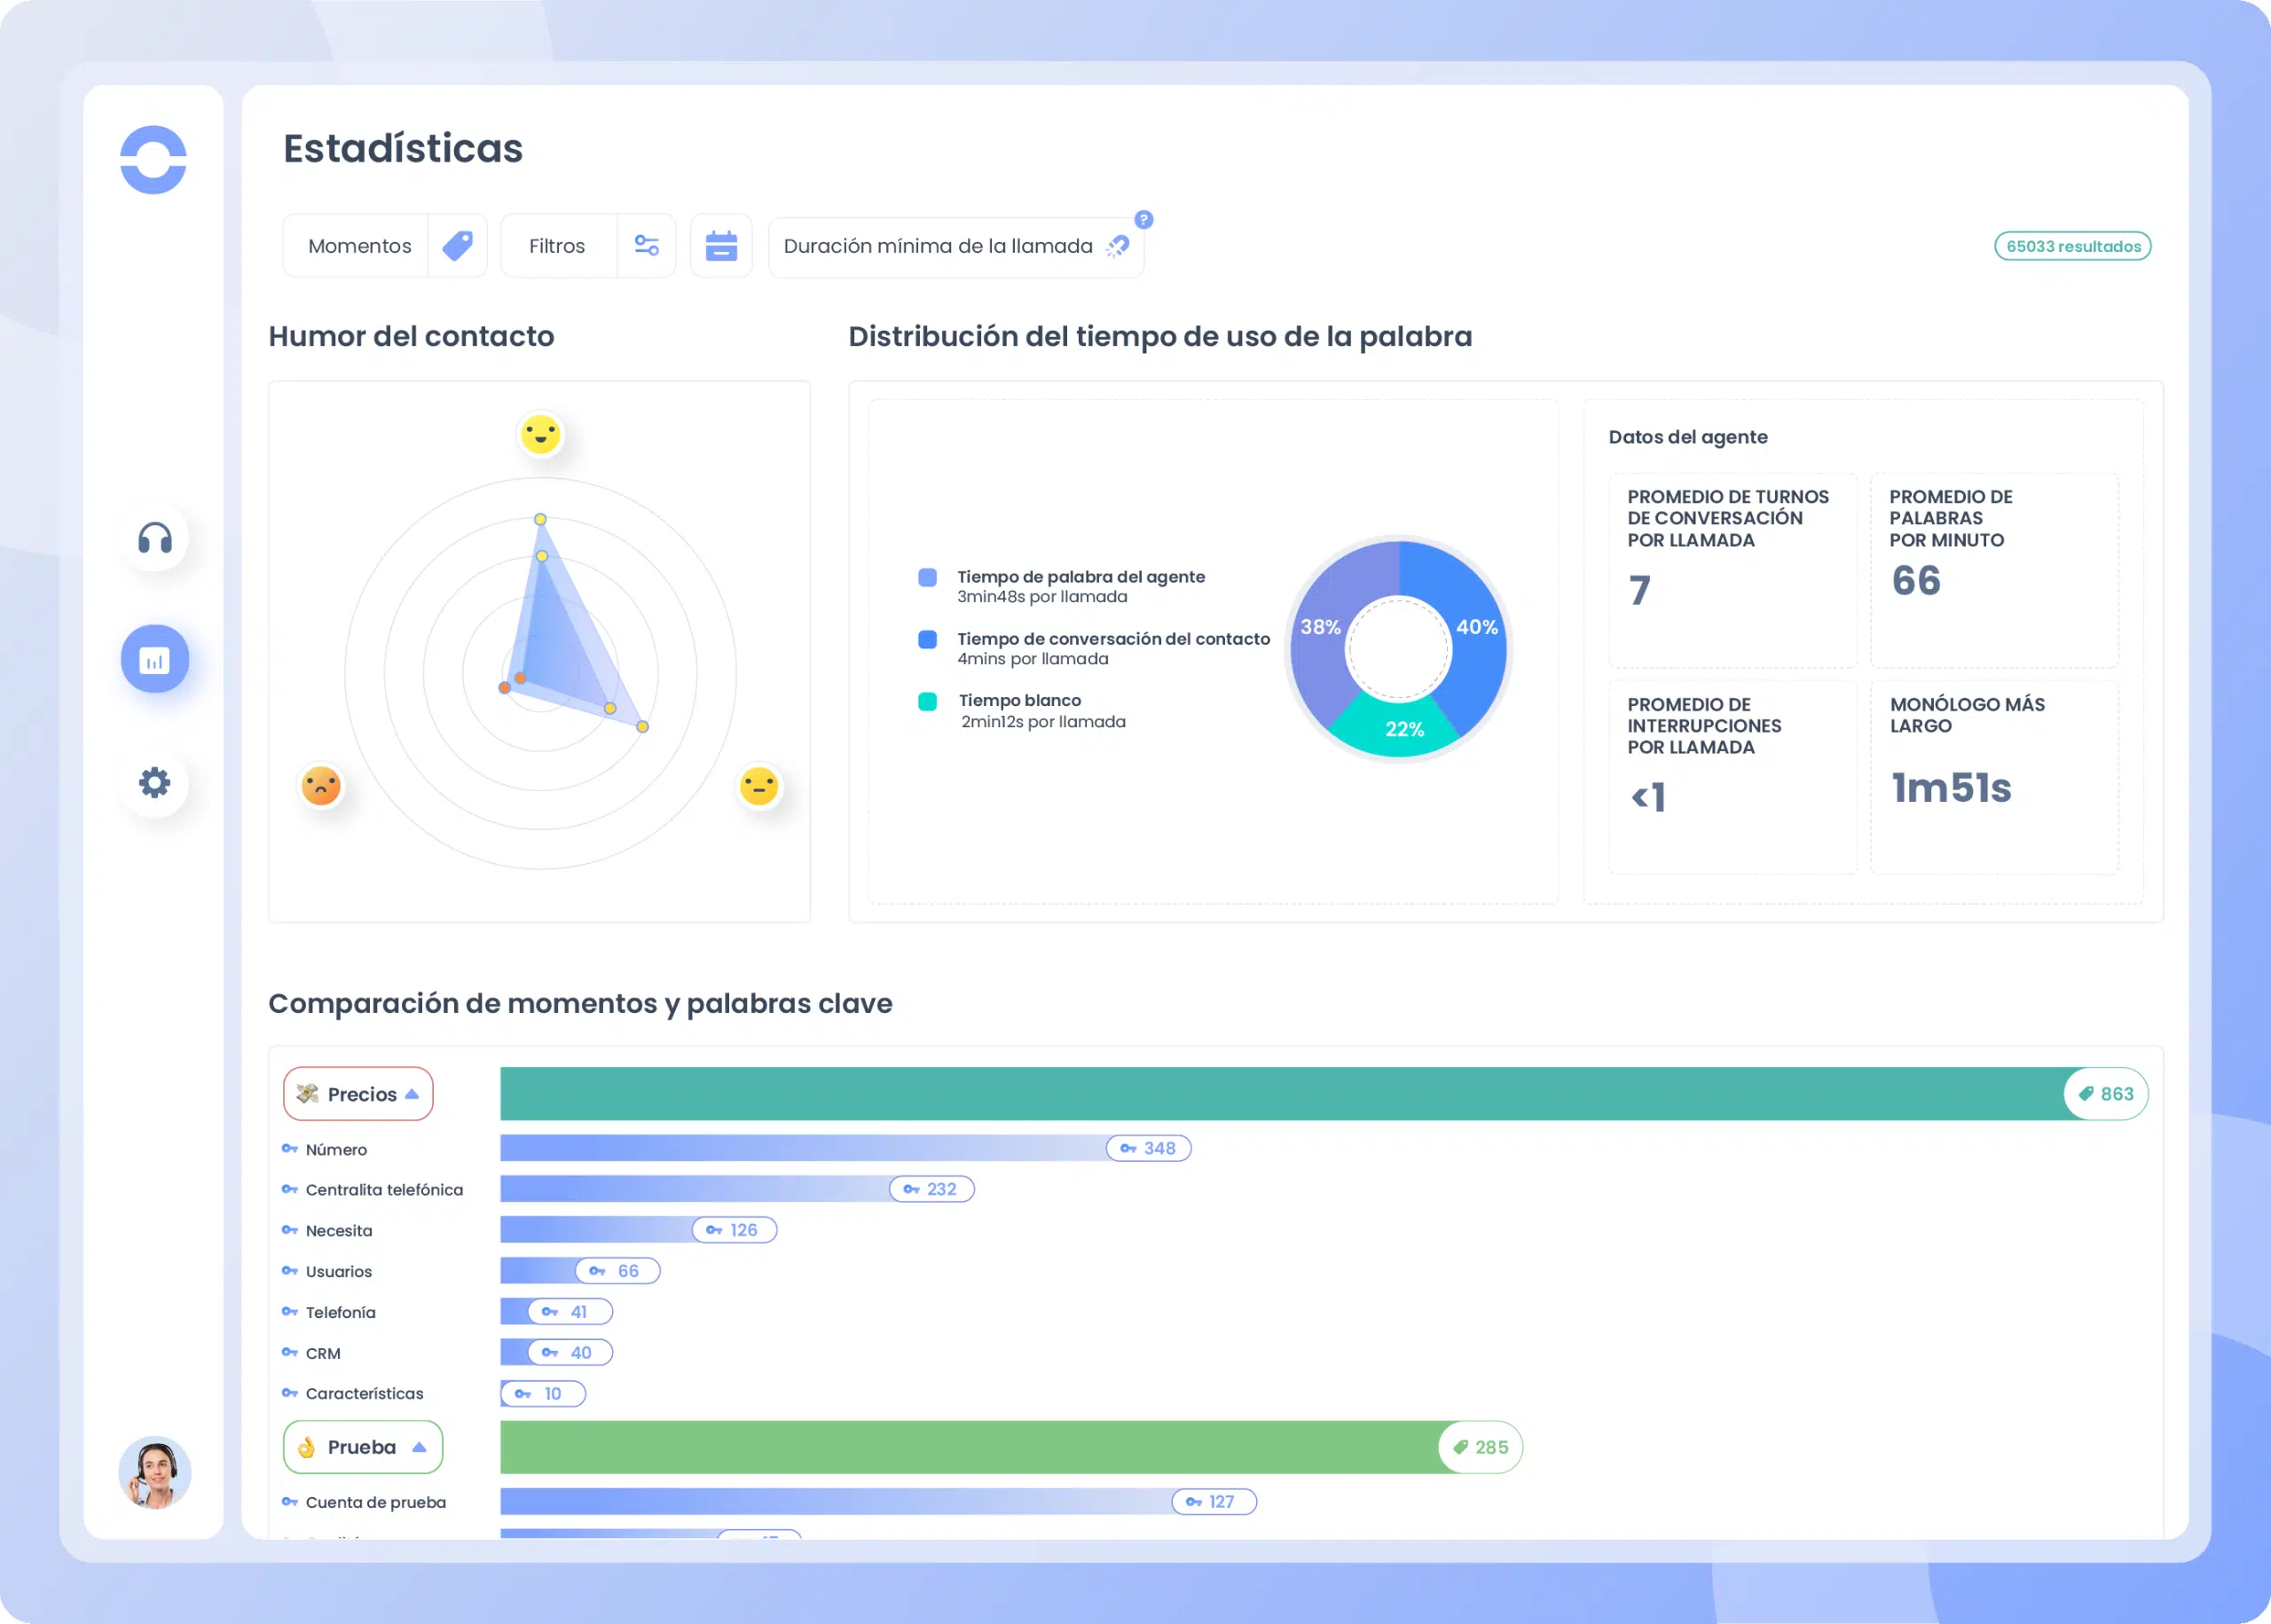The width and height of the screenshot is (2271, 1624).
Task: Click the angry face emoji on radar
Action: point(321,786)
